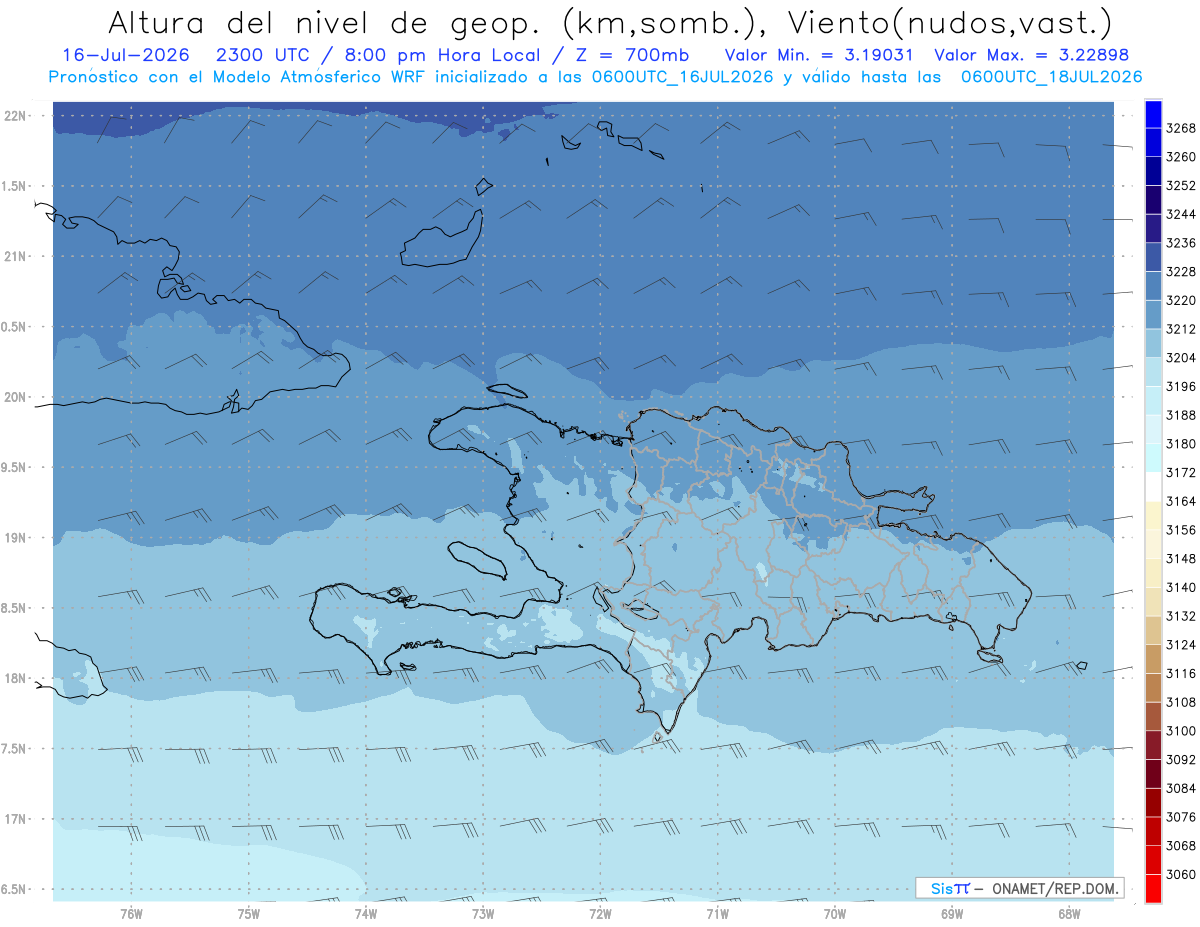The width and height of the screenshot is (1200, 927).
Task: Click the '3228' color scale value
Action: [1181, 271]
